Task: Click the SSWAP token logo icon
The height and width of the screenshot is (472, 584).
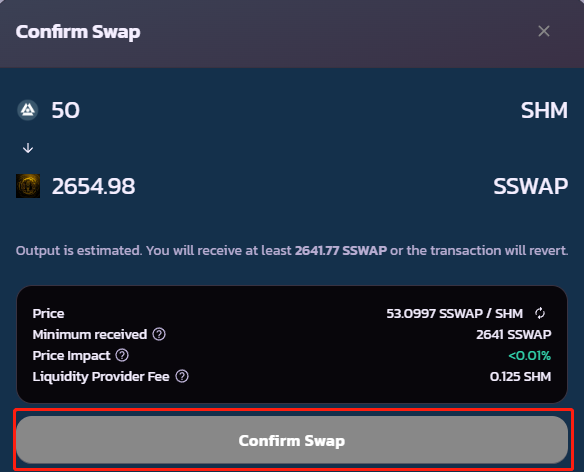Action: (28, 186)
